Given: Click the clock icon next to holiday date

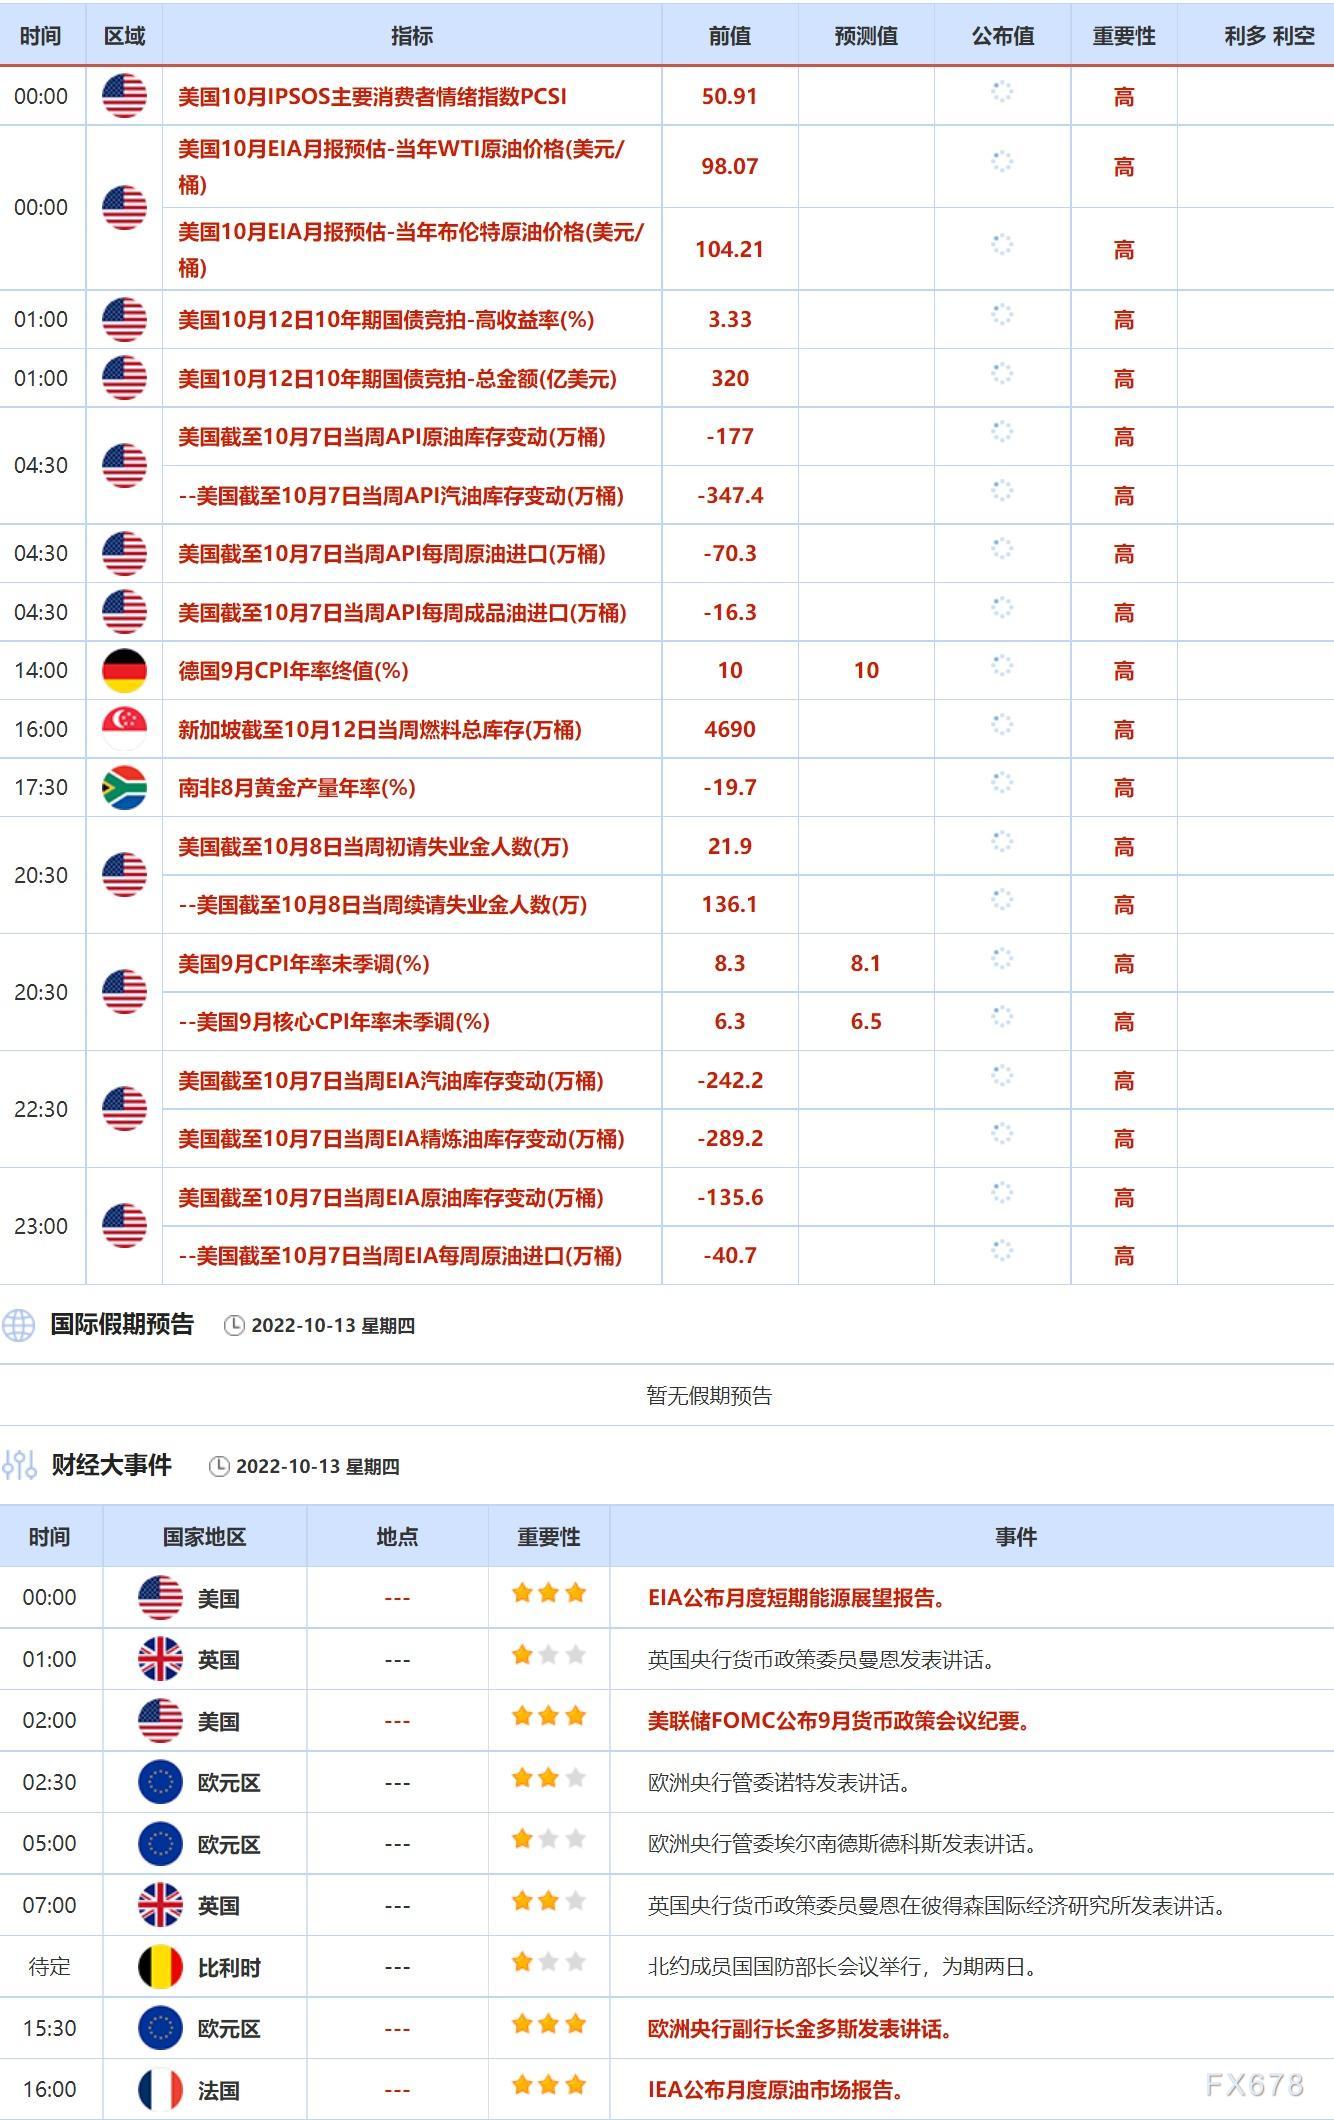Looking at the screenshot, I should click(234, 1326).
